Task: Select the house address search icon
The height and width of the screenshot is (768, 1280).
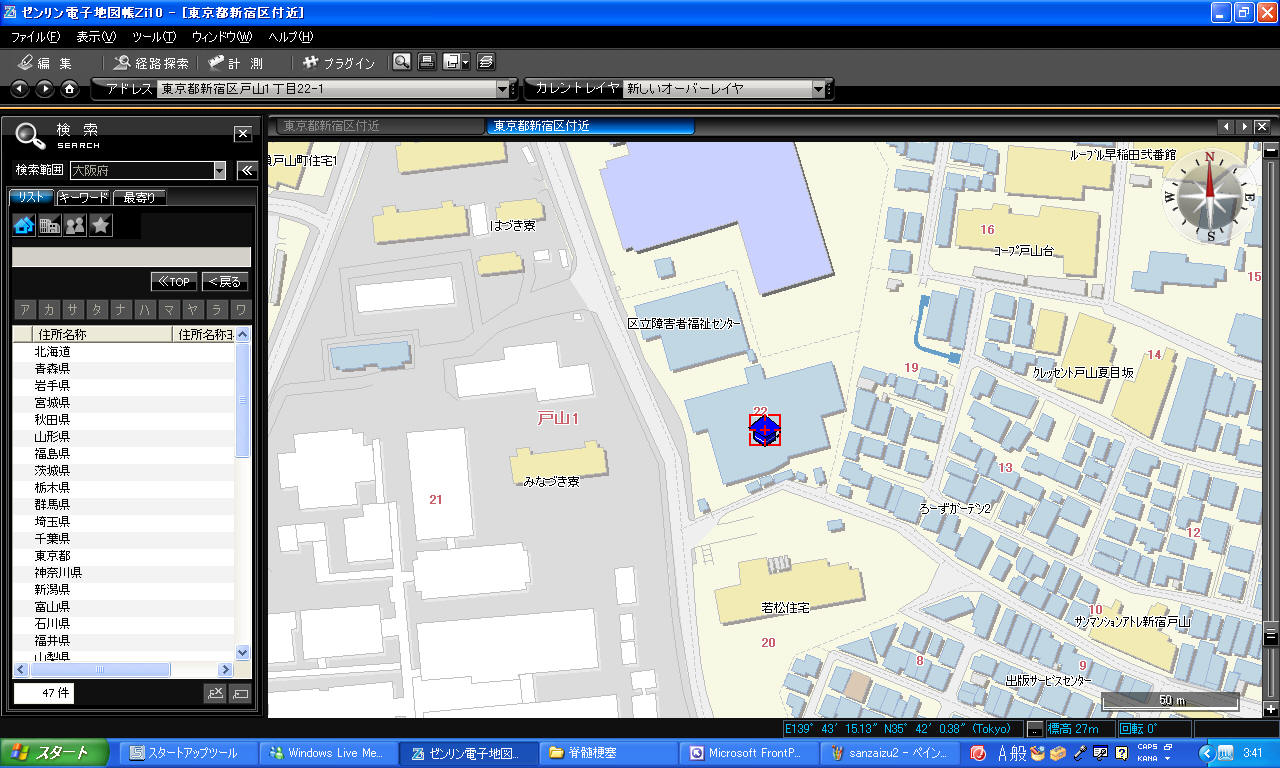Action: [x=24, y=226]
